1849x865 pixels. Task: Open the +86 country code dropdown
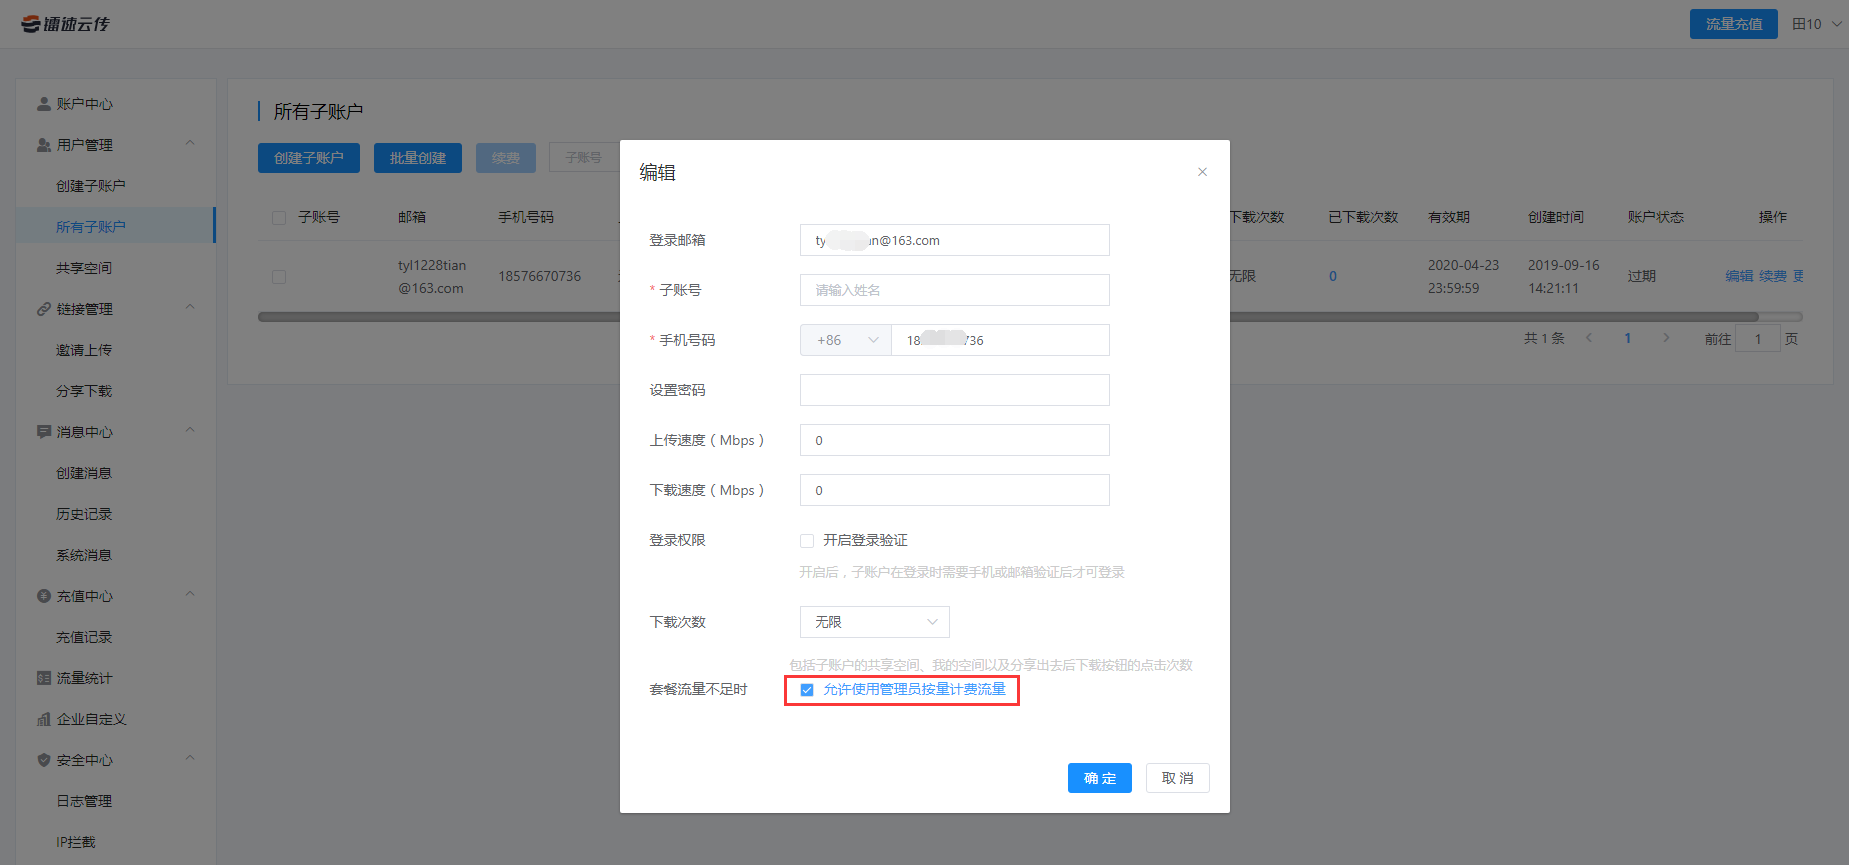click(x=845, y=340)
